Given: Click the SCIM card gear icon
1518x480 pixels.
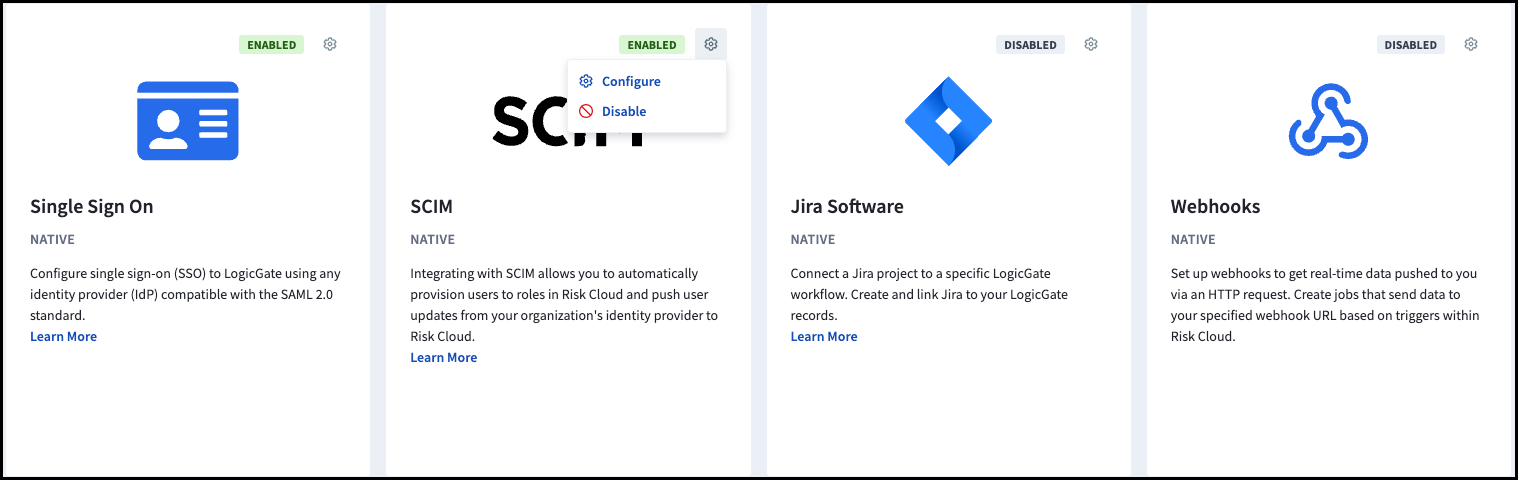Looking at the screenshot, I should tap(711, 44).
